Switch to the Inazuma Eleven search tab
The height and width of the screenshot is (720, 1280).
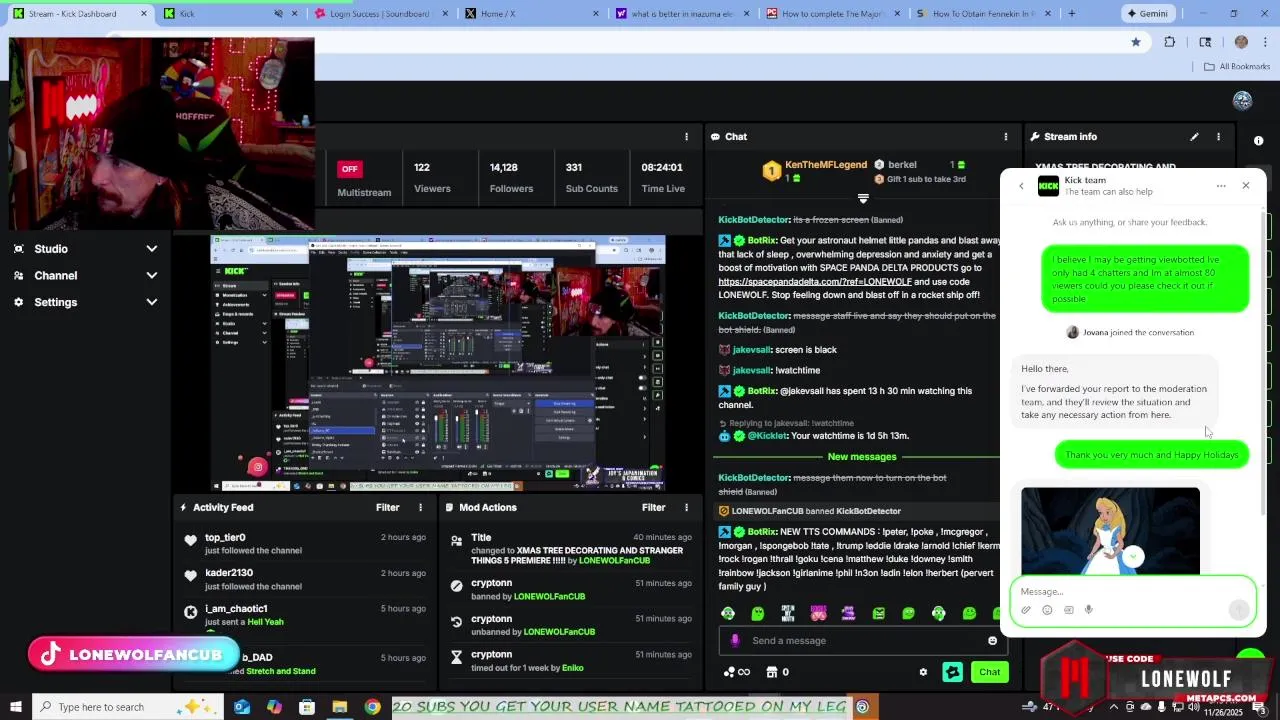[x=680, y=14]
